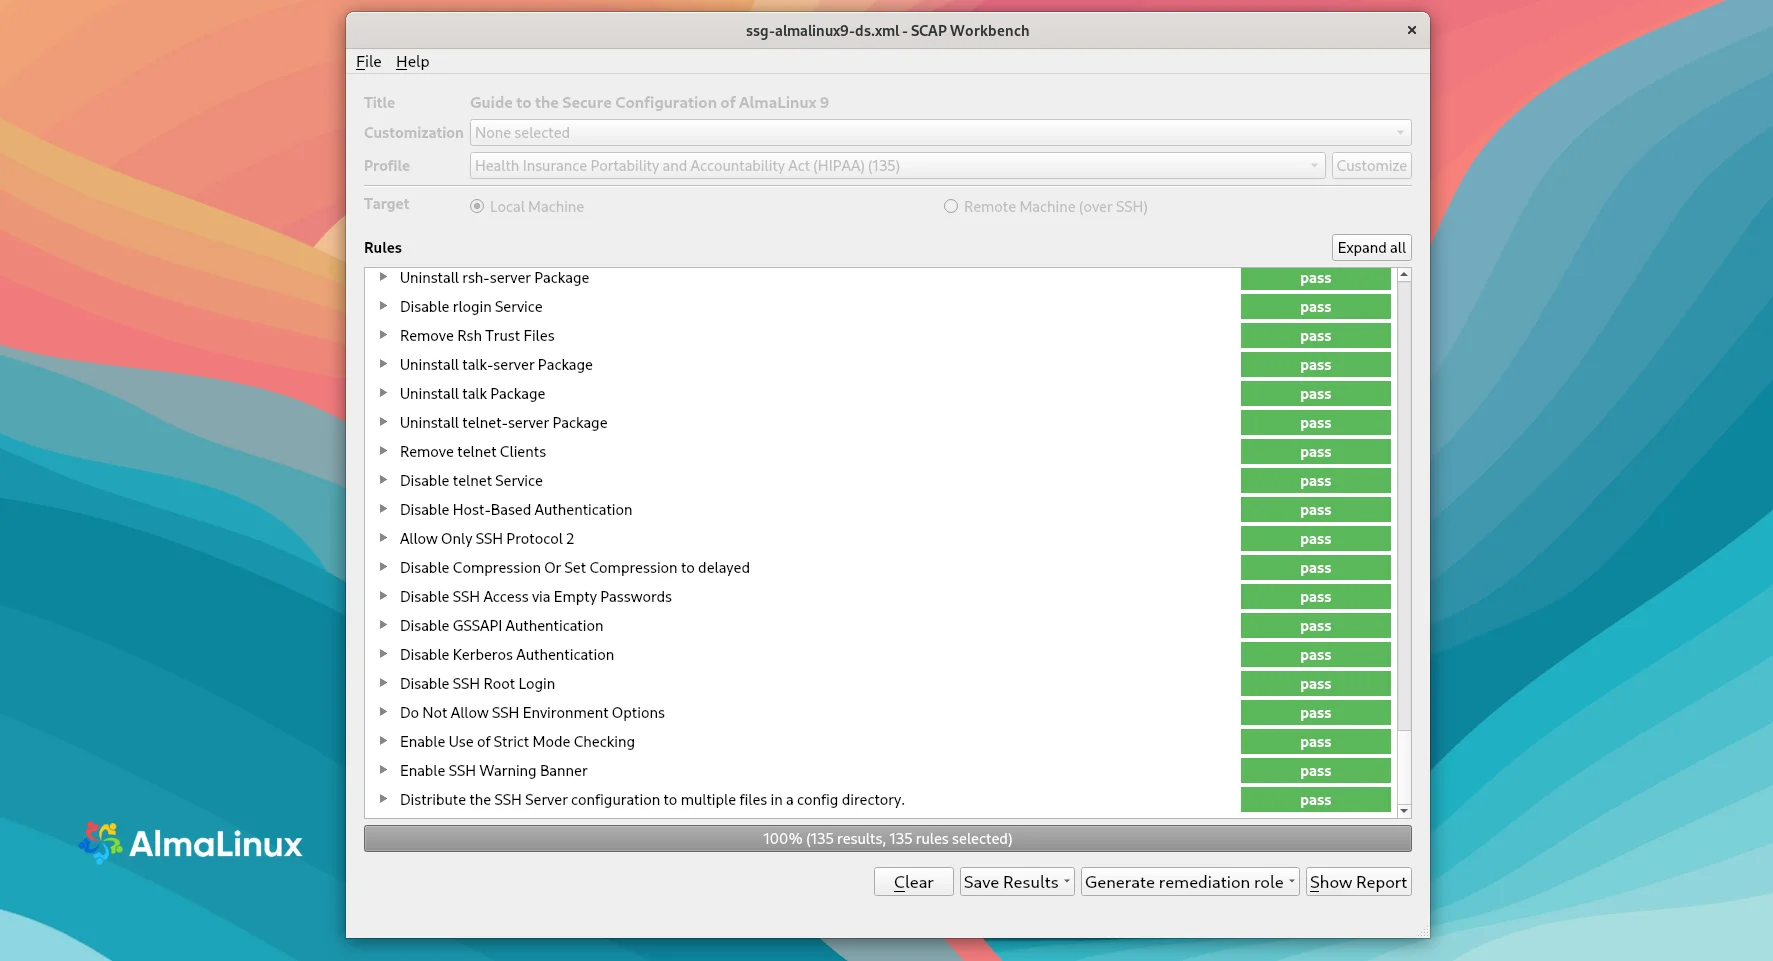Open the Customization dropdown

point(940,133)
